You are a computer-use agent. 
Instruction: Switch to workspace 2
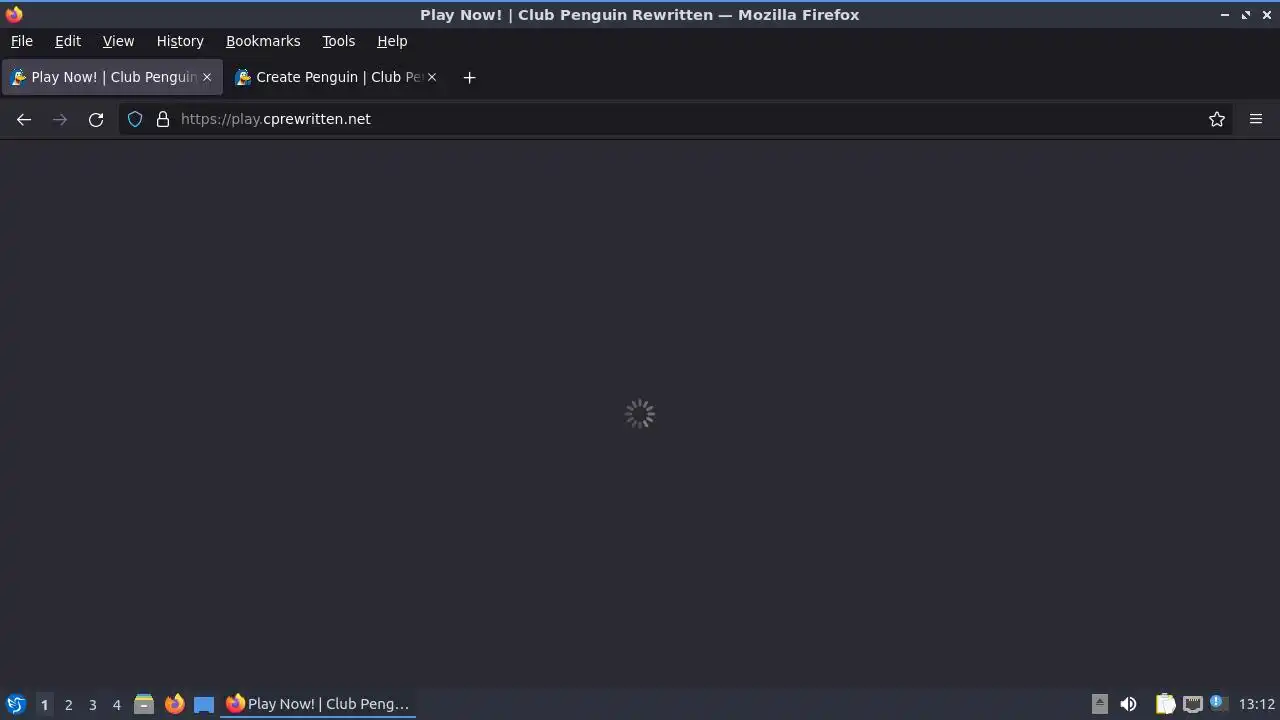click(x=68, y=704)
